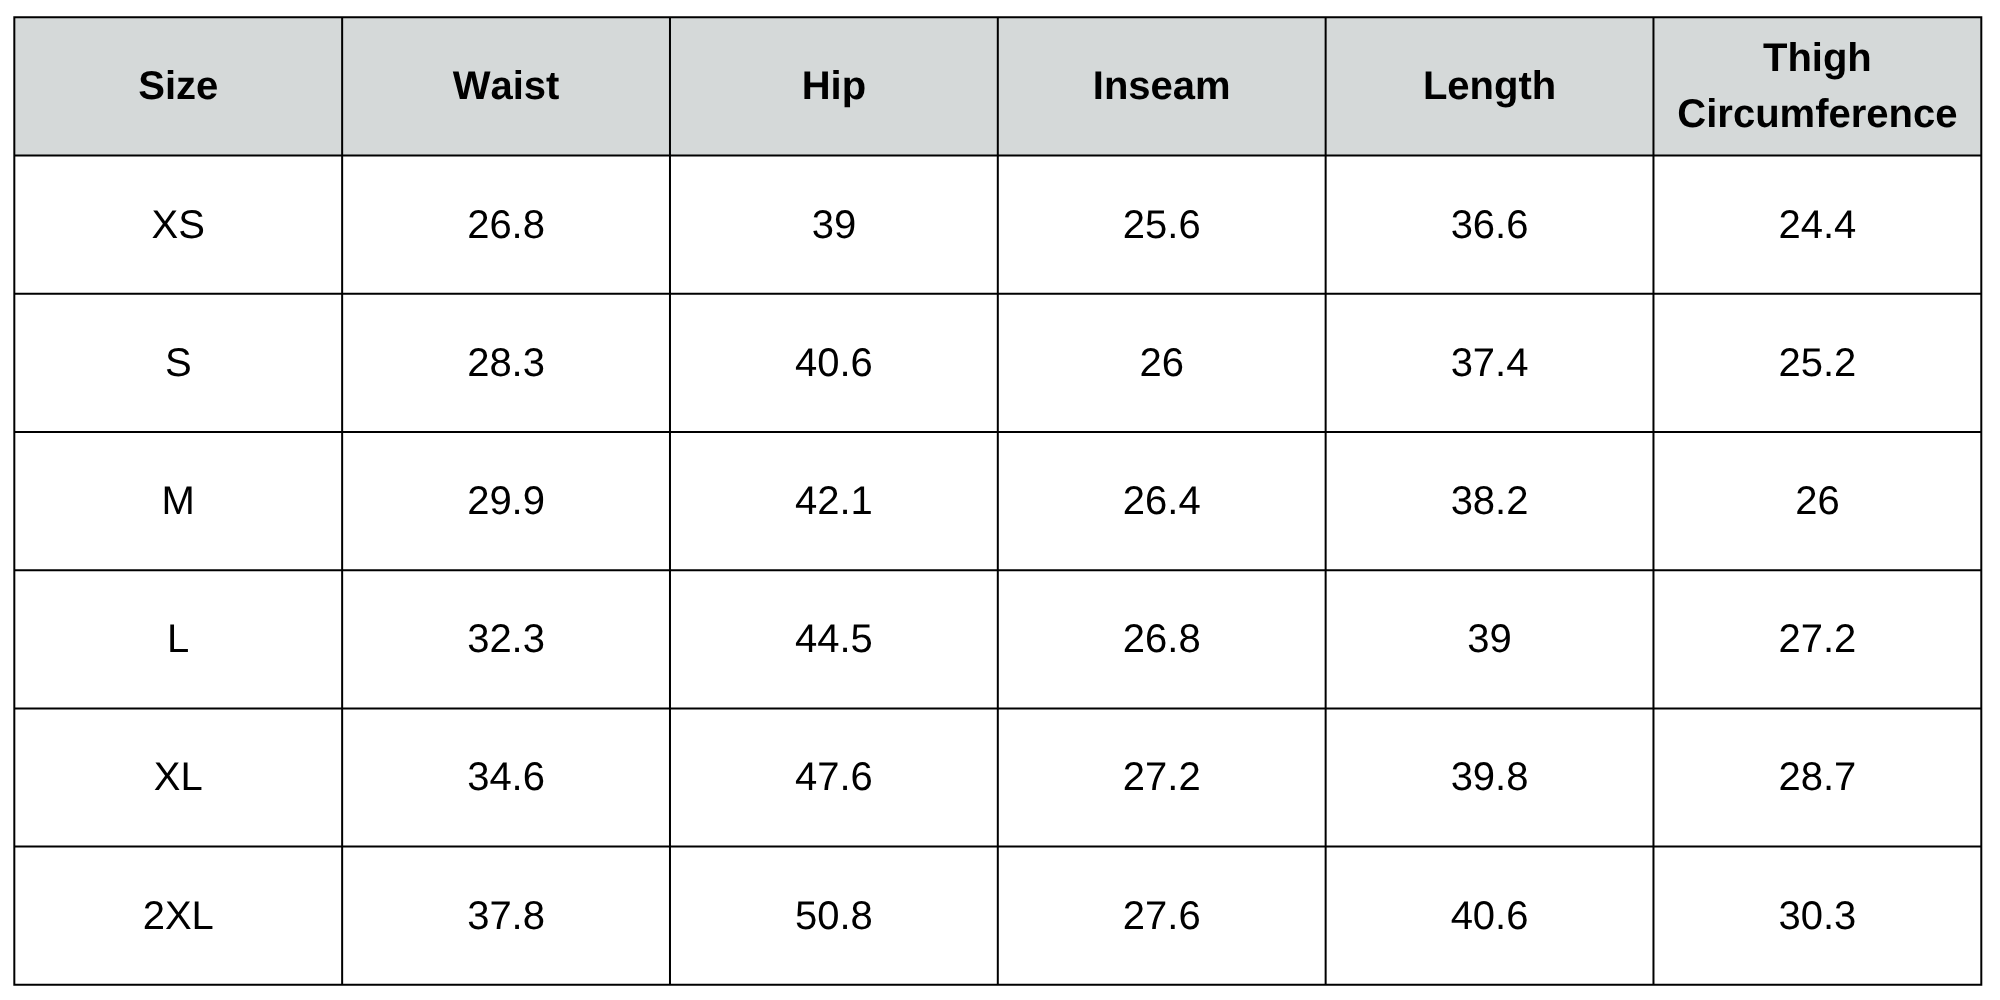
Task: Click thigh circumference value for size S
Action: tap(1817, 363)
